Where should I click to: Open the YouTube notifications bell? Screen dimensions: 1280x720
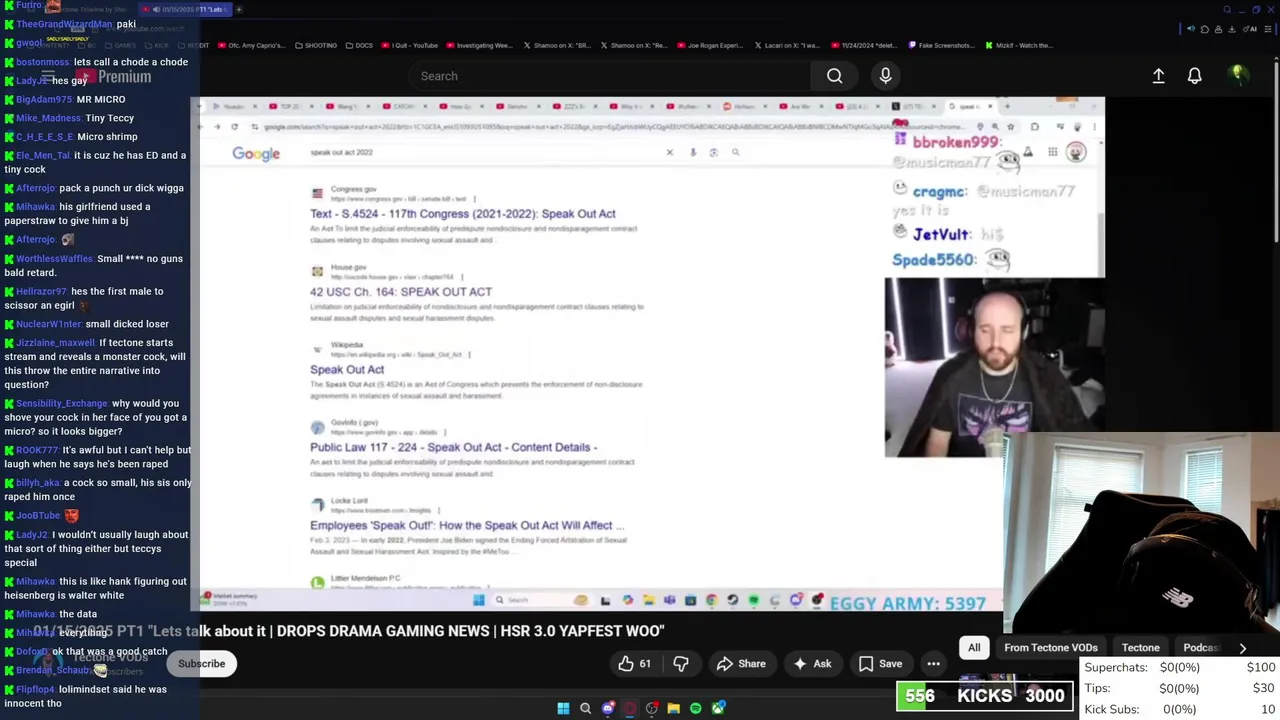[x=1194, y=76]
